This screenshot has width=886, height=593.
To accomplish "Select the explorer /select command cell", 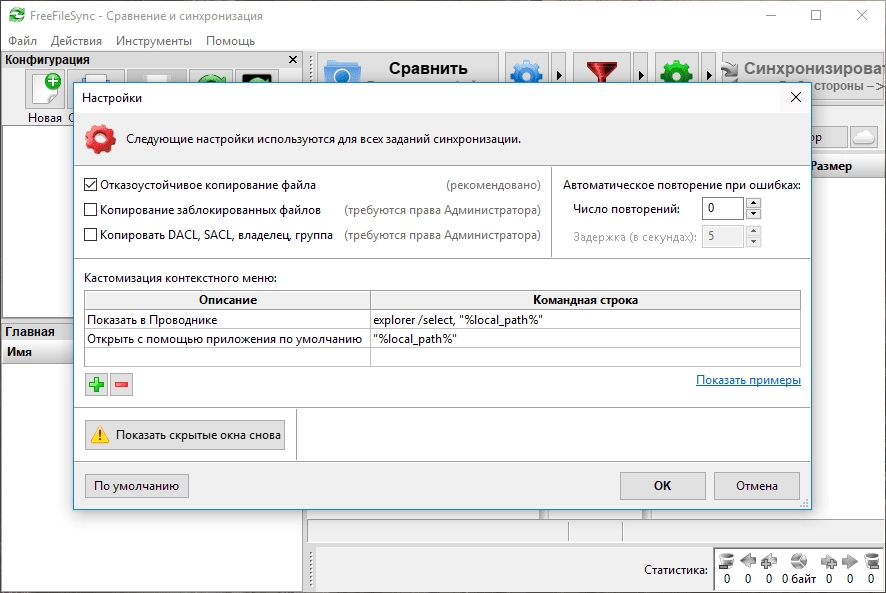I will tap(585, 319).
